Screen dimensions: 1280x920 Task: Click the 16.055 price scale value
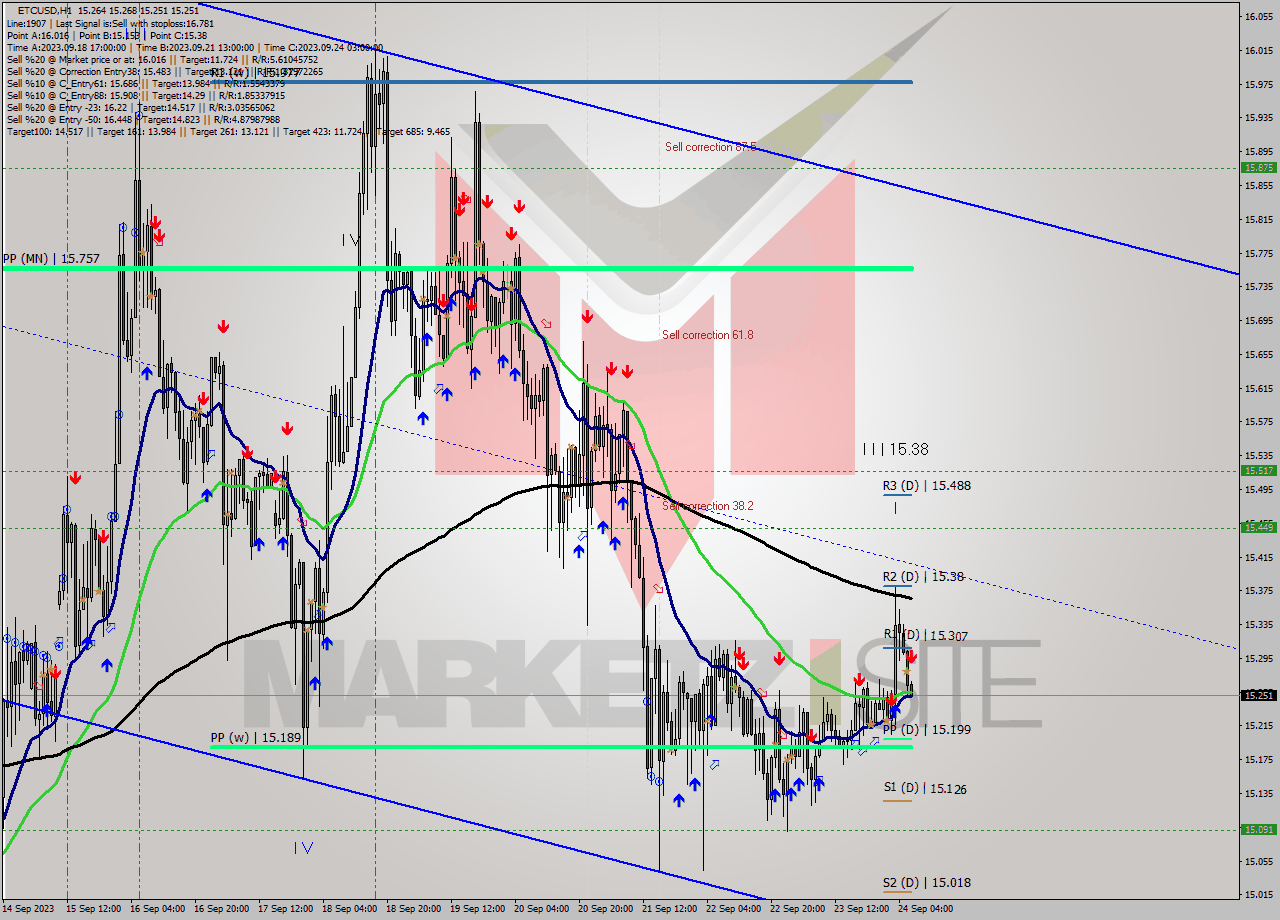coord(1258,16)
